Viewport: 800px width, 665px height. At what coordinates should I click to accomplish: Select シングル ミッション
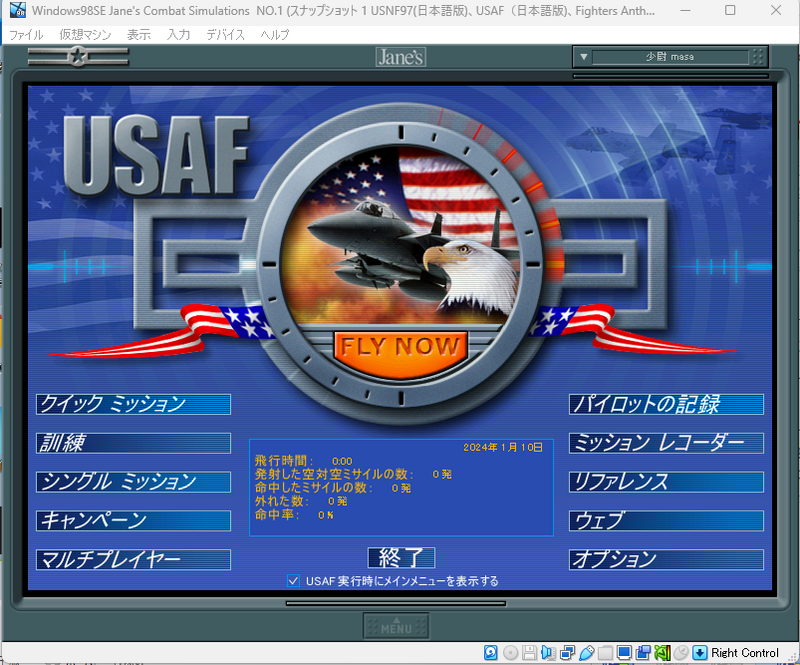tap(133, 482)
